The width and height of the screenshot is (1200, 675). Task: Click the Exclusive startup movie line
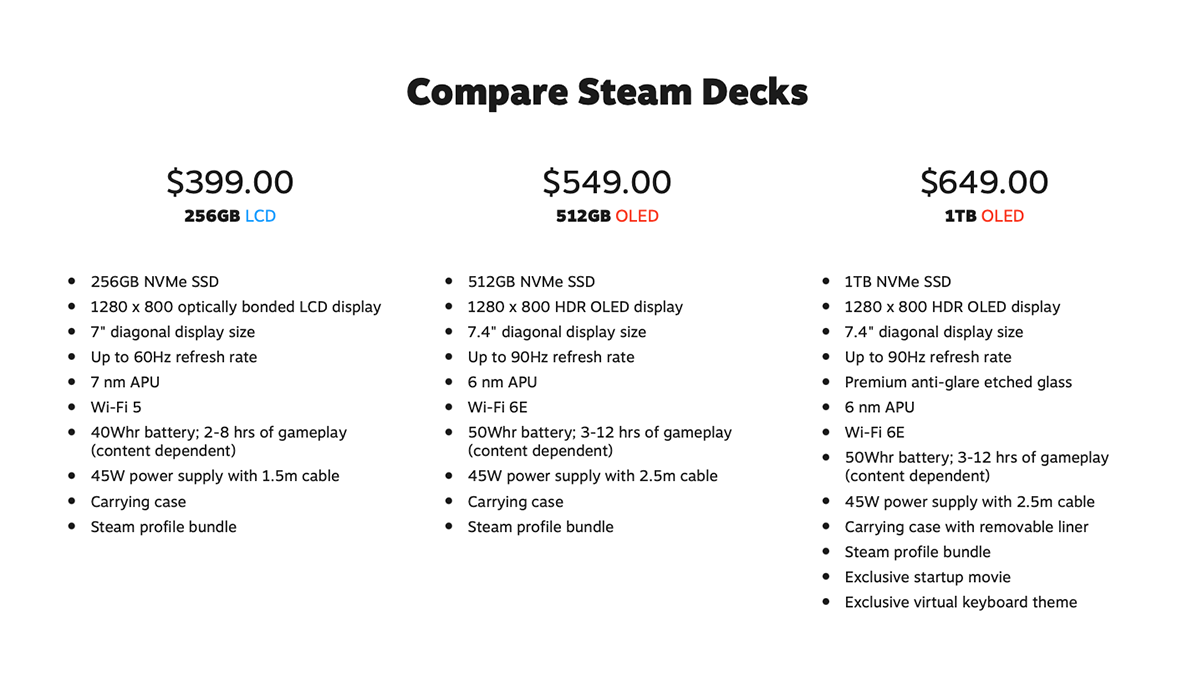point(928,577)
